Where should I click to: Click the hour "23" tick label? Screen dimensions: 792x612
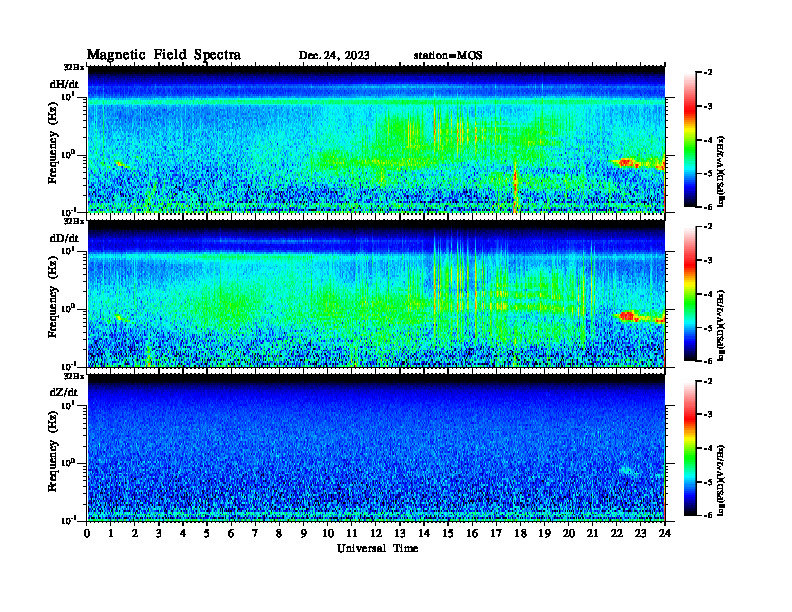coord(640,534)
